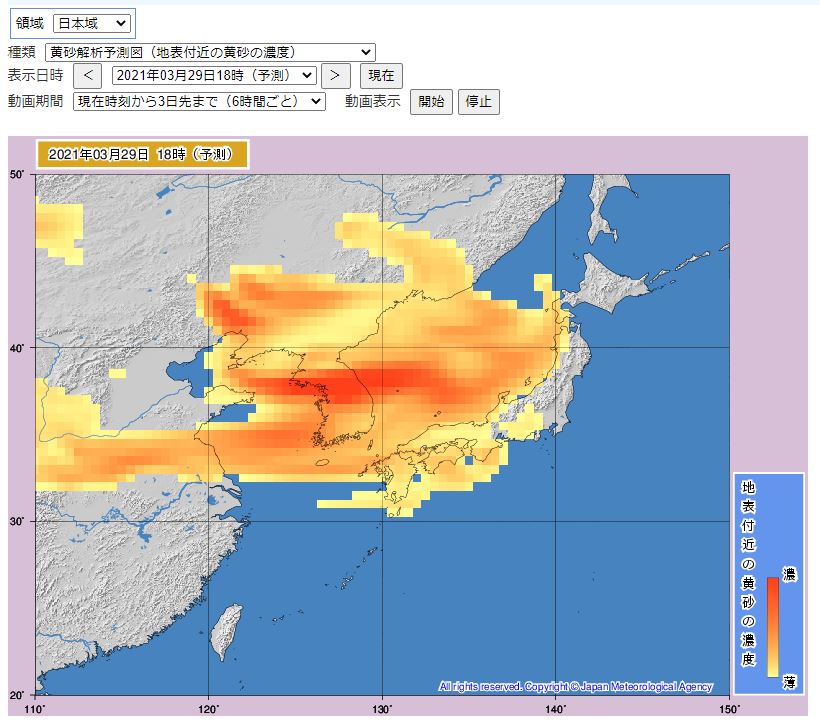
Task: Stop the animation with the 停止 button
Action: 478,101
